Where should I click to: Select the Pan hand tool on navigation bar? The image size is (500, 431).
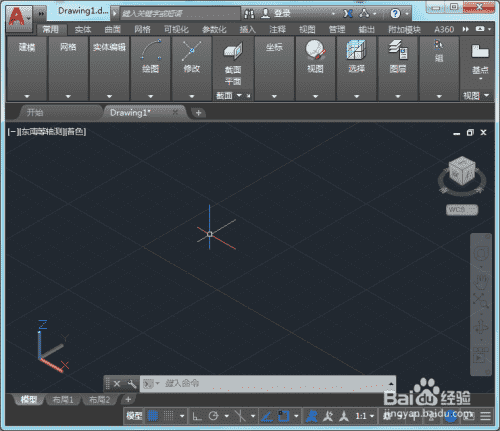(481, 281)
